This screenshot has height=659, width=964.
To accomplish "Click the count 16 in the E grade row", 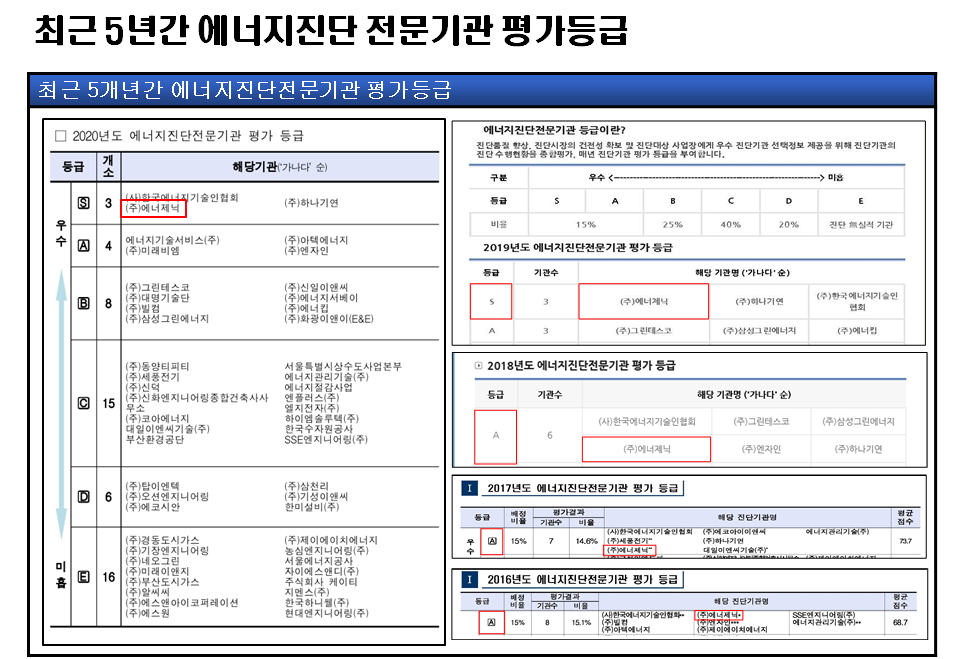I will click(109, 577).
